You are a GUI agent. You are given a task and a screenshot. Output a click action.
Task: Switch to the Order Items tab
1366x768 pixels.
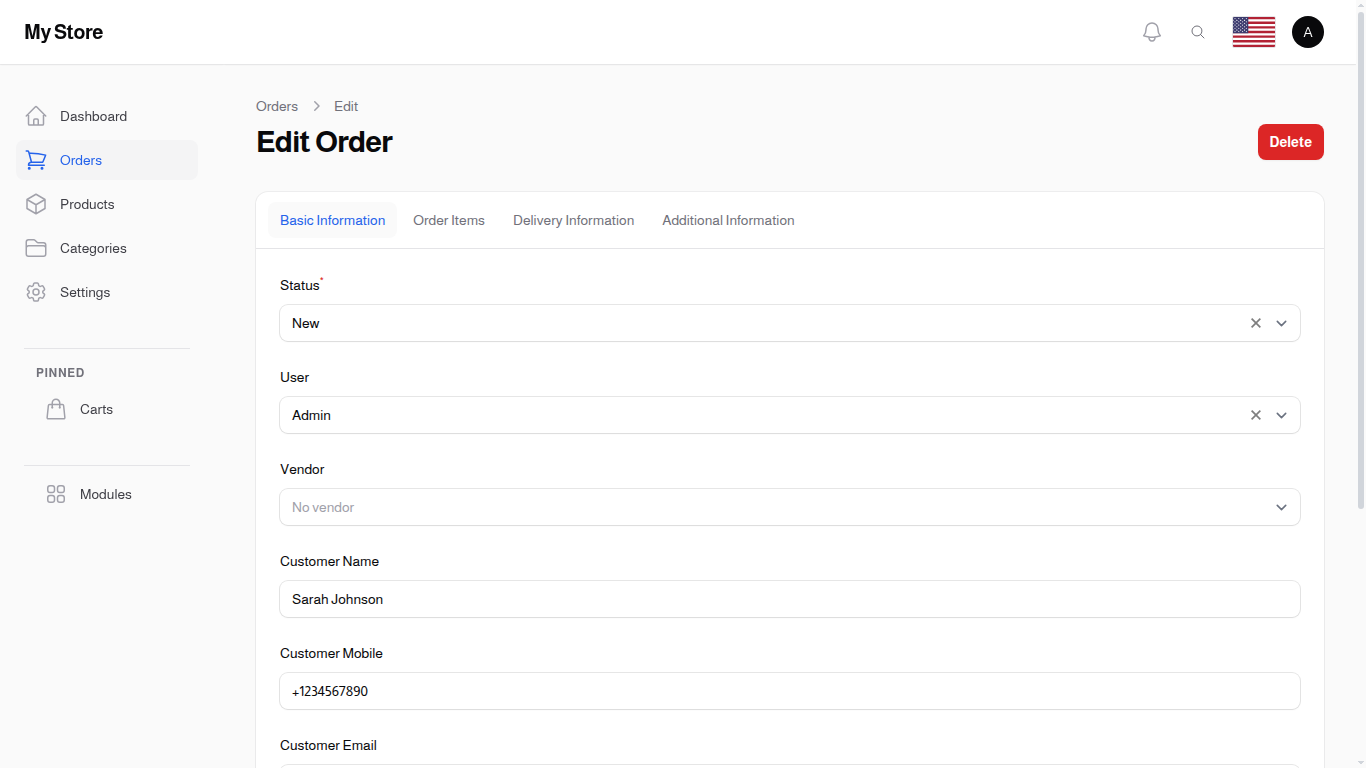[x=448, y=220]
